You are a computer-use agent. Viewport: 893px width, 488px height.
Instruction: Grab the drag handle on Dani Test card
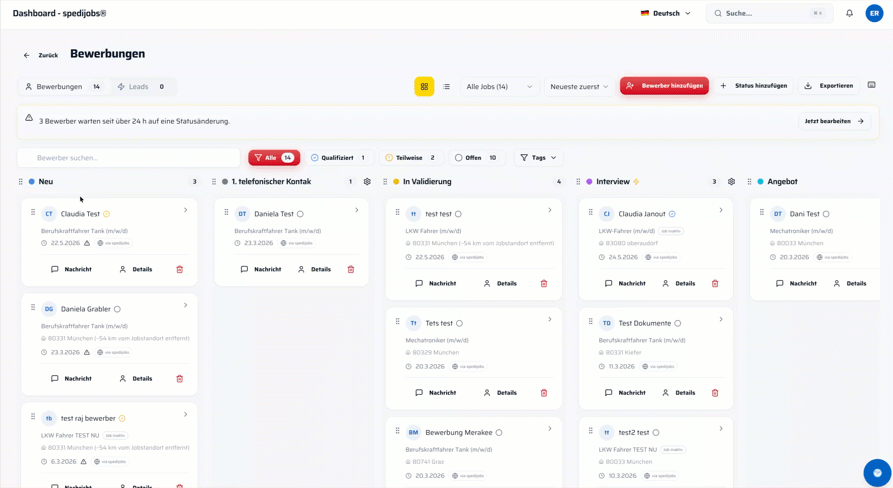coord(761,212)
